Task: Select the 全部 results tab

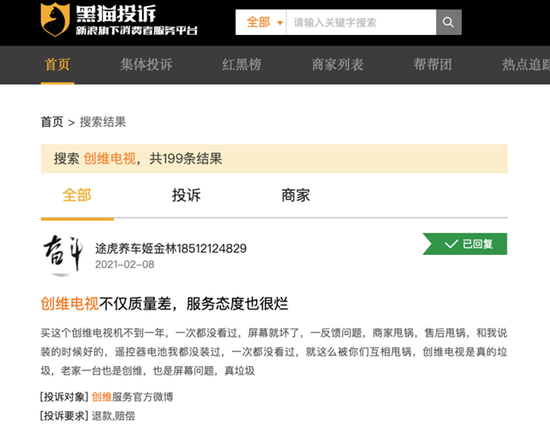Action: (x=77, y=195)
